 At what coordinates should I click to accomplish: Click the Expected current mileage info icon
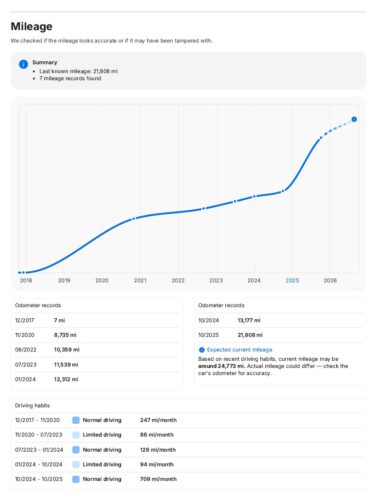(x=201, y=350)
